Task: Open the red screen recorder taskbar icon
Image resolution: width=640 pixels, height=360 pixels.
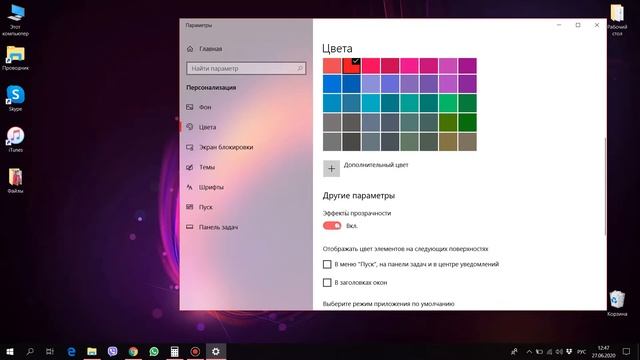Action: [195, 351]
